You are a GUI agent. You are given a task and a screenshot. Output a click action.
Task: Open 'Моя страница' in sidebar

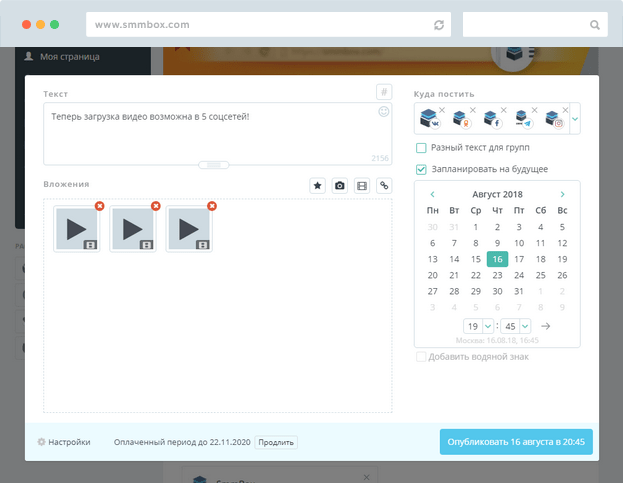(x=68, y=57)
